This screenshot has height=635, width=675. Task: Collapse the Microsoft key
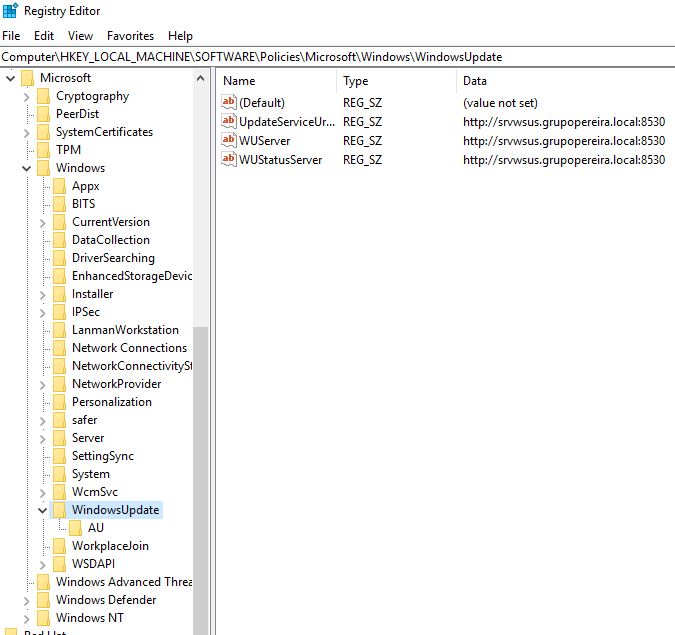[x=11, y=78]
